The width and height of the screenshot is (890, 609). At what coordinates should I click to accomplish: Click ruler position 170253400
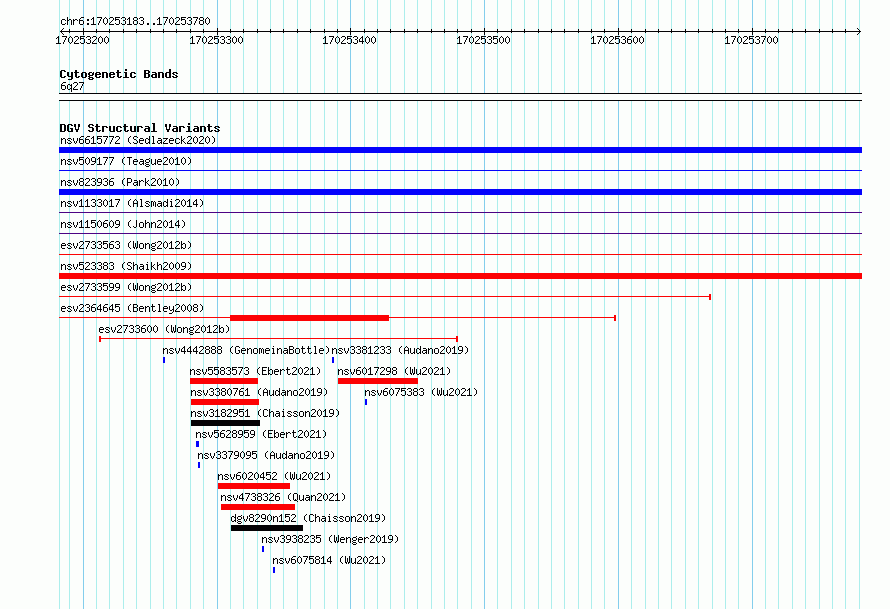[x=350, y=40]
